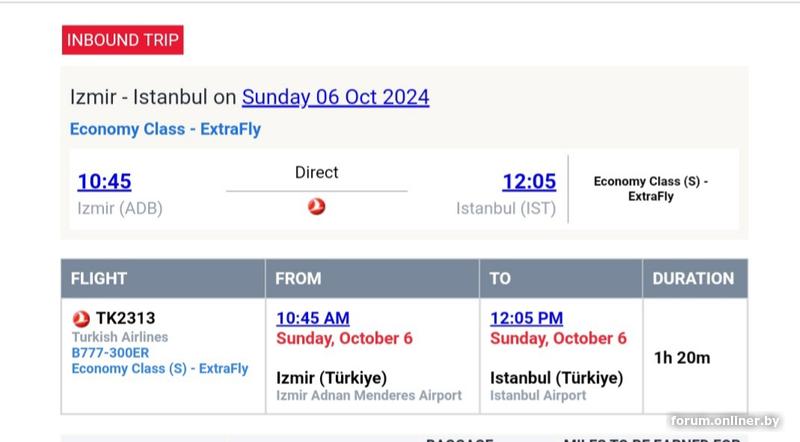Image resolution: width=800 pixels, height=442 pixels.
Task: Select the FLIGHT column header
Action: pyautogui.click(x=99, y=278)
